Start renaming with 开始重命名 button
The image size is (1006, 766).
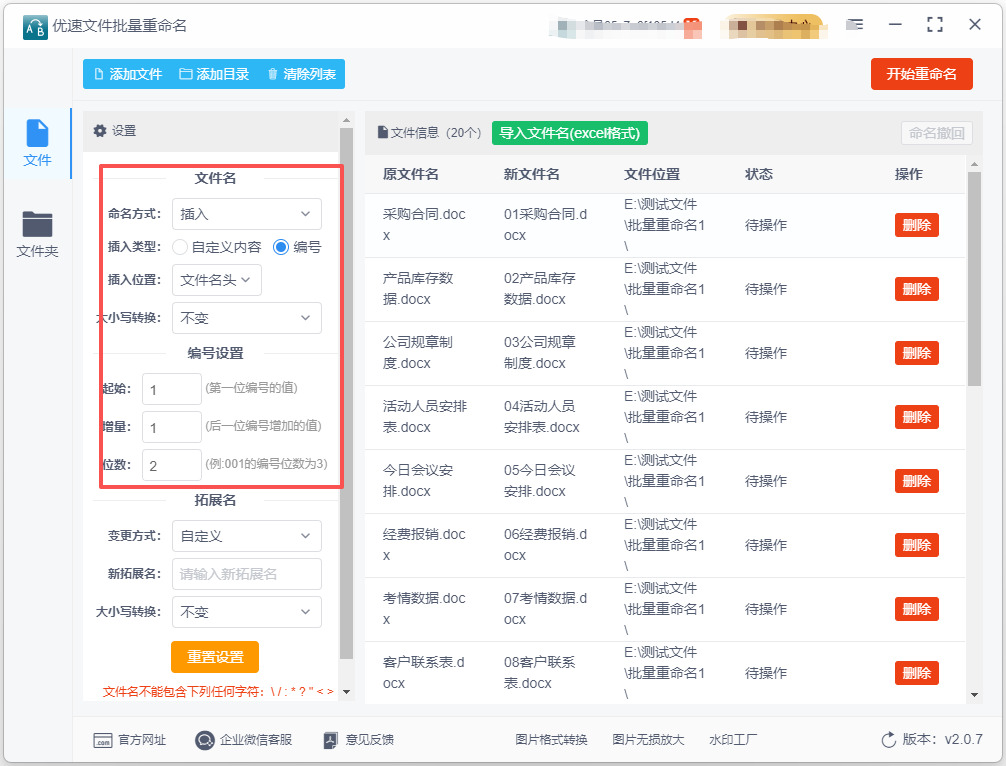[921, 74]
